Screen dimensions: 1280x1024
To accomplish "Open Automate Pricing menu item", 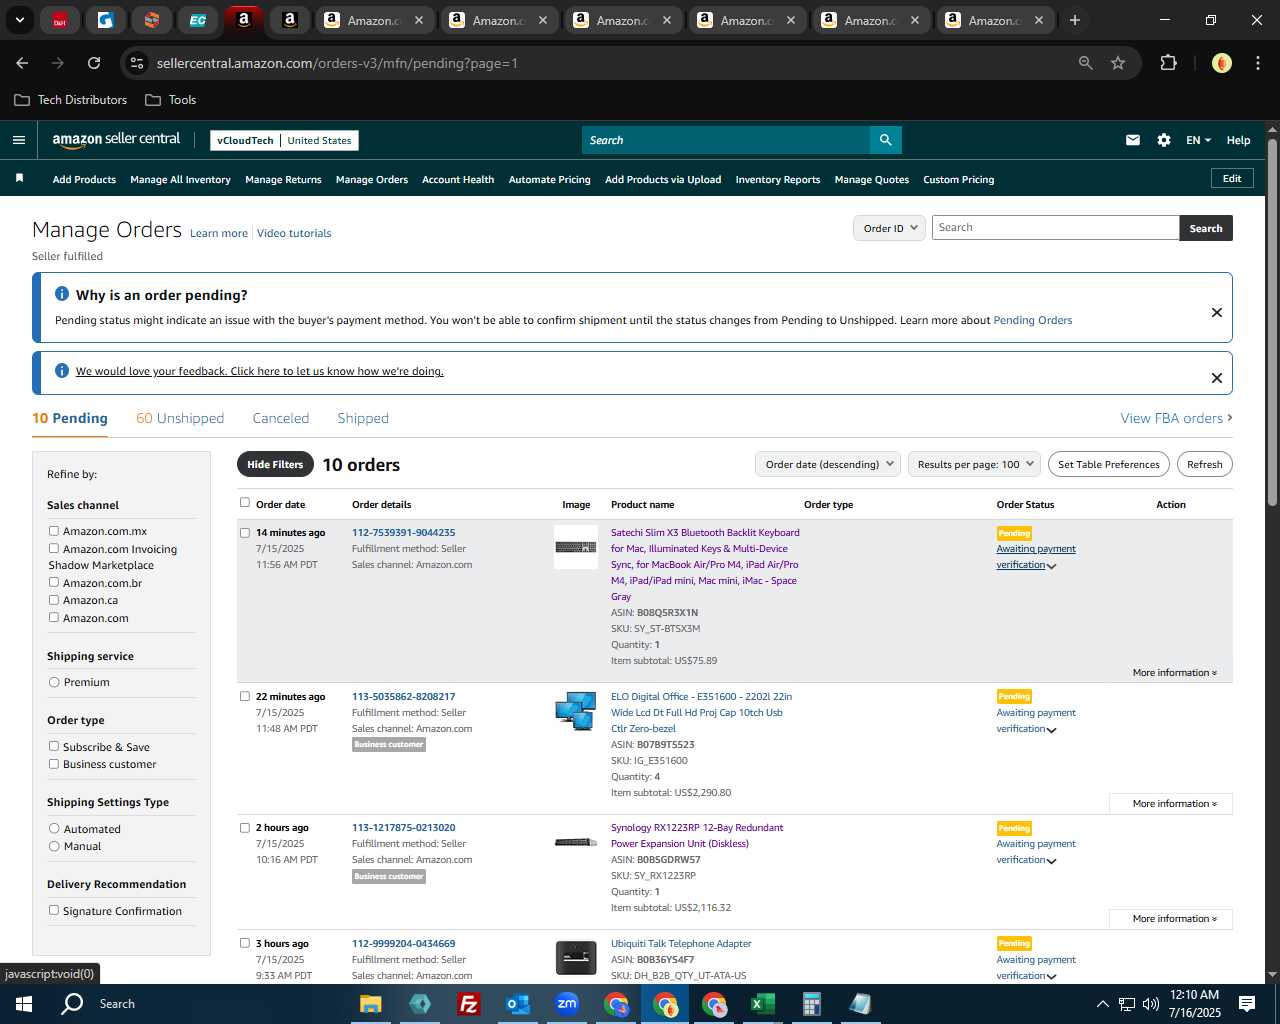I will [x=549, y=180].
